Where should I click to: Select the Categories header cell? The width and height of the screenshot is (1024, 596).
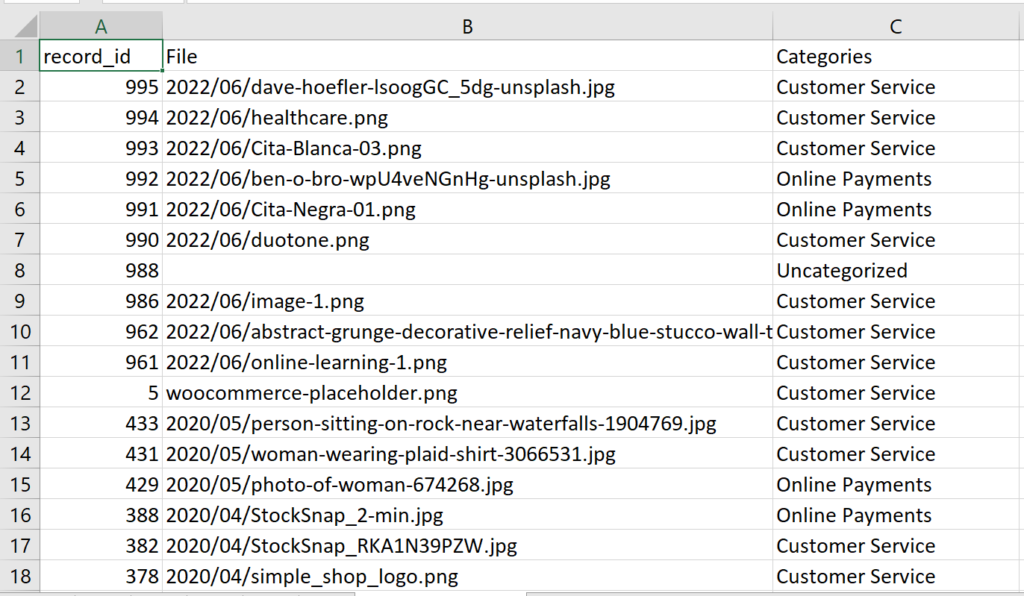click(897, 57)
